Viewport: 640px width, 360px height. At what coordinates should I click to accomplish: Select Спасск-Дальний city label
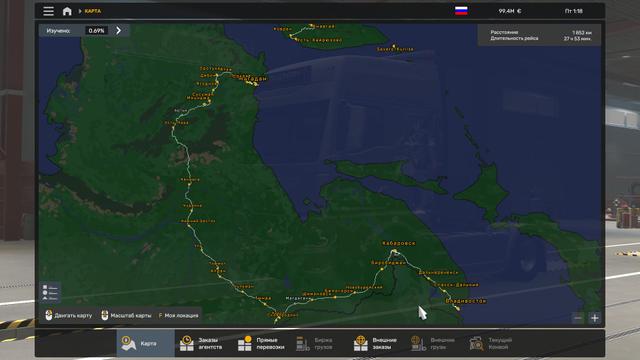pos(456,285)
